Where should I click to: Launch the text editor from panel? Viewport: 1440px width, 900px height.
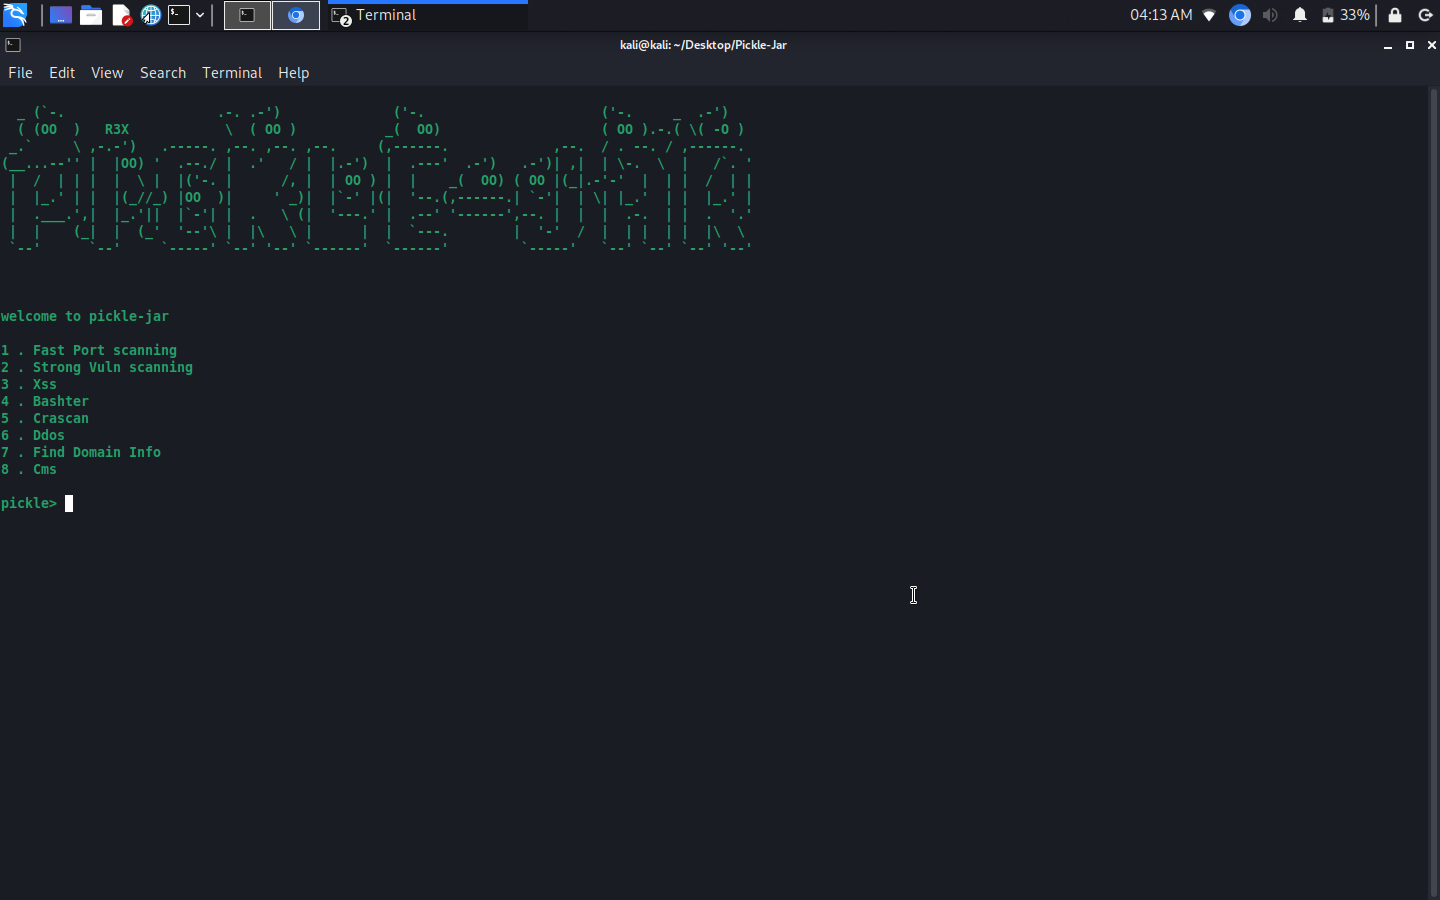(121, 15)
